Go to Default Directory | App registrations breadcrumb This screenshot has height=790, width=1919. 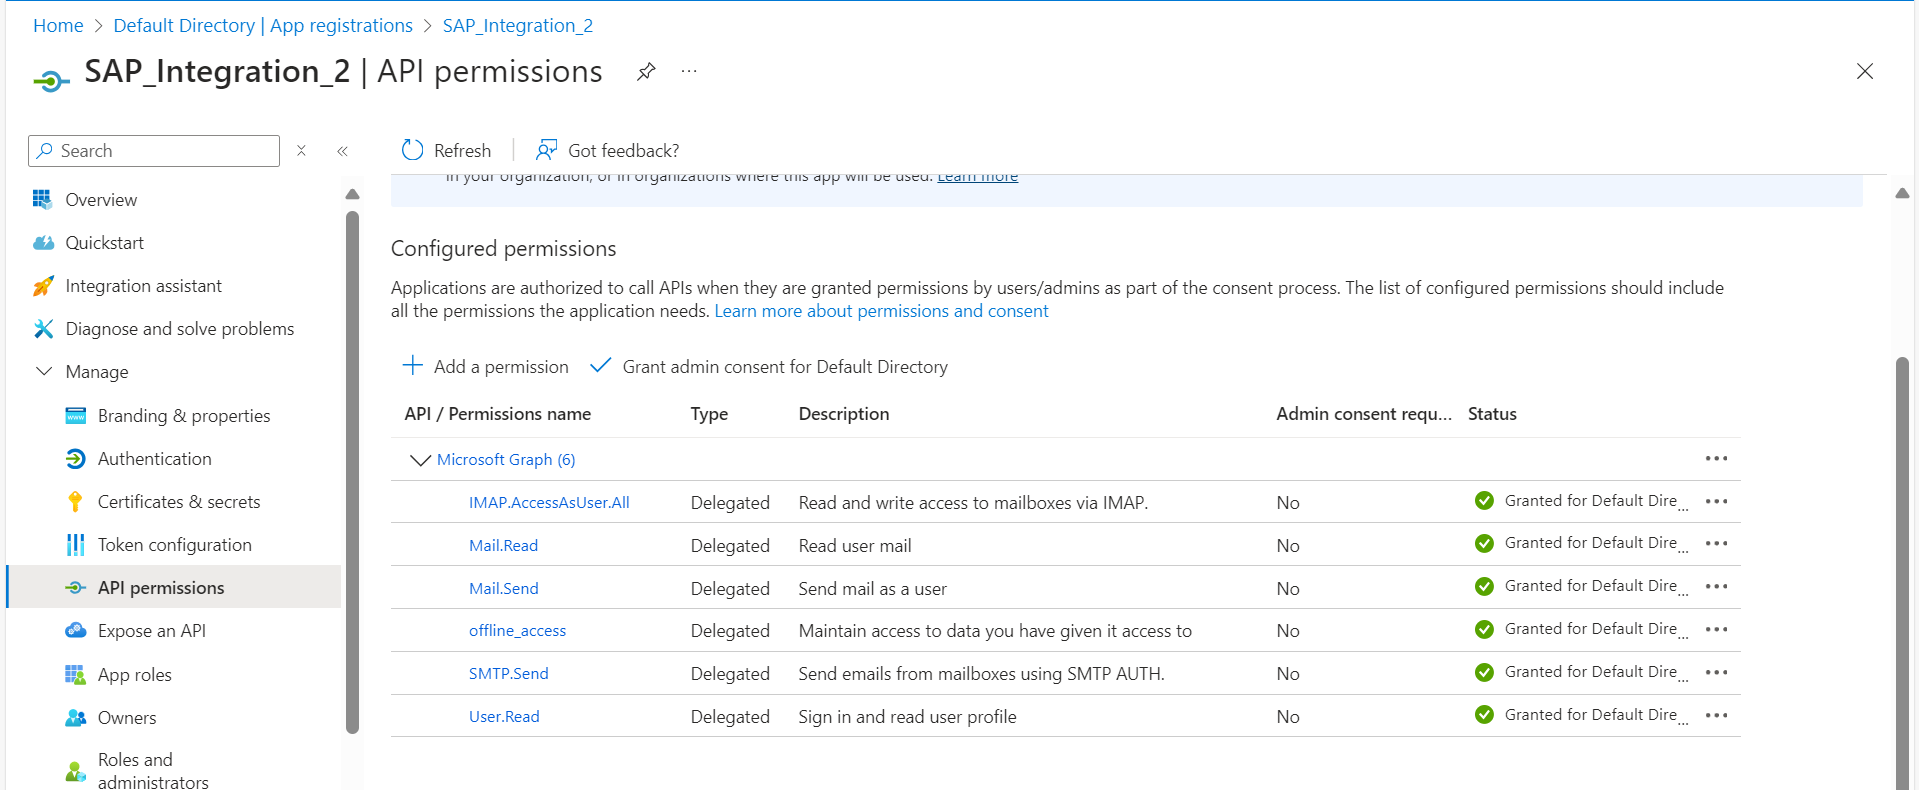(263, 26)
